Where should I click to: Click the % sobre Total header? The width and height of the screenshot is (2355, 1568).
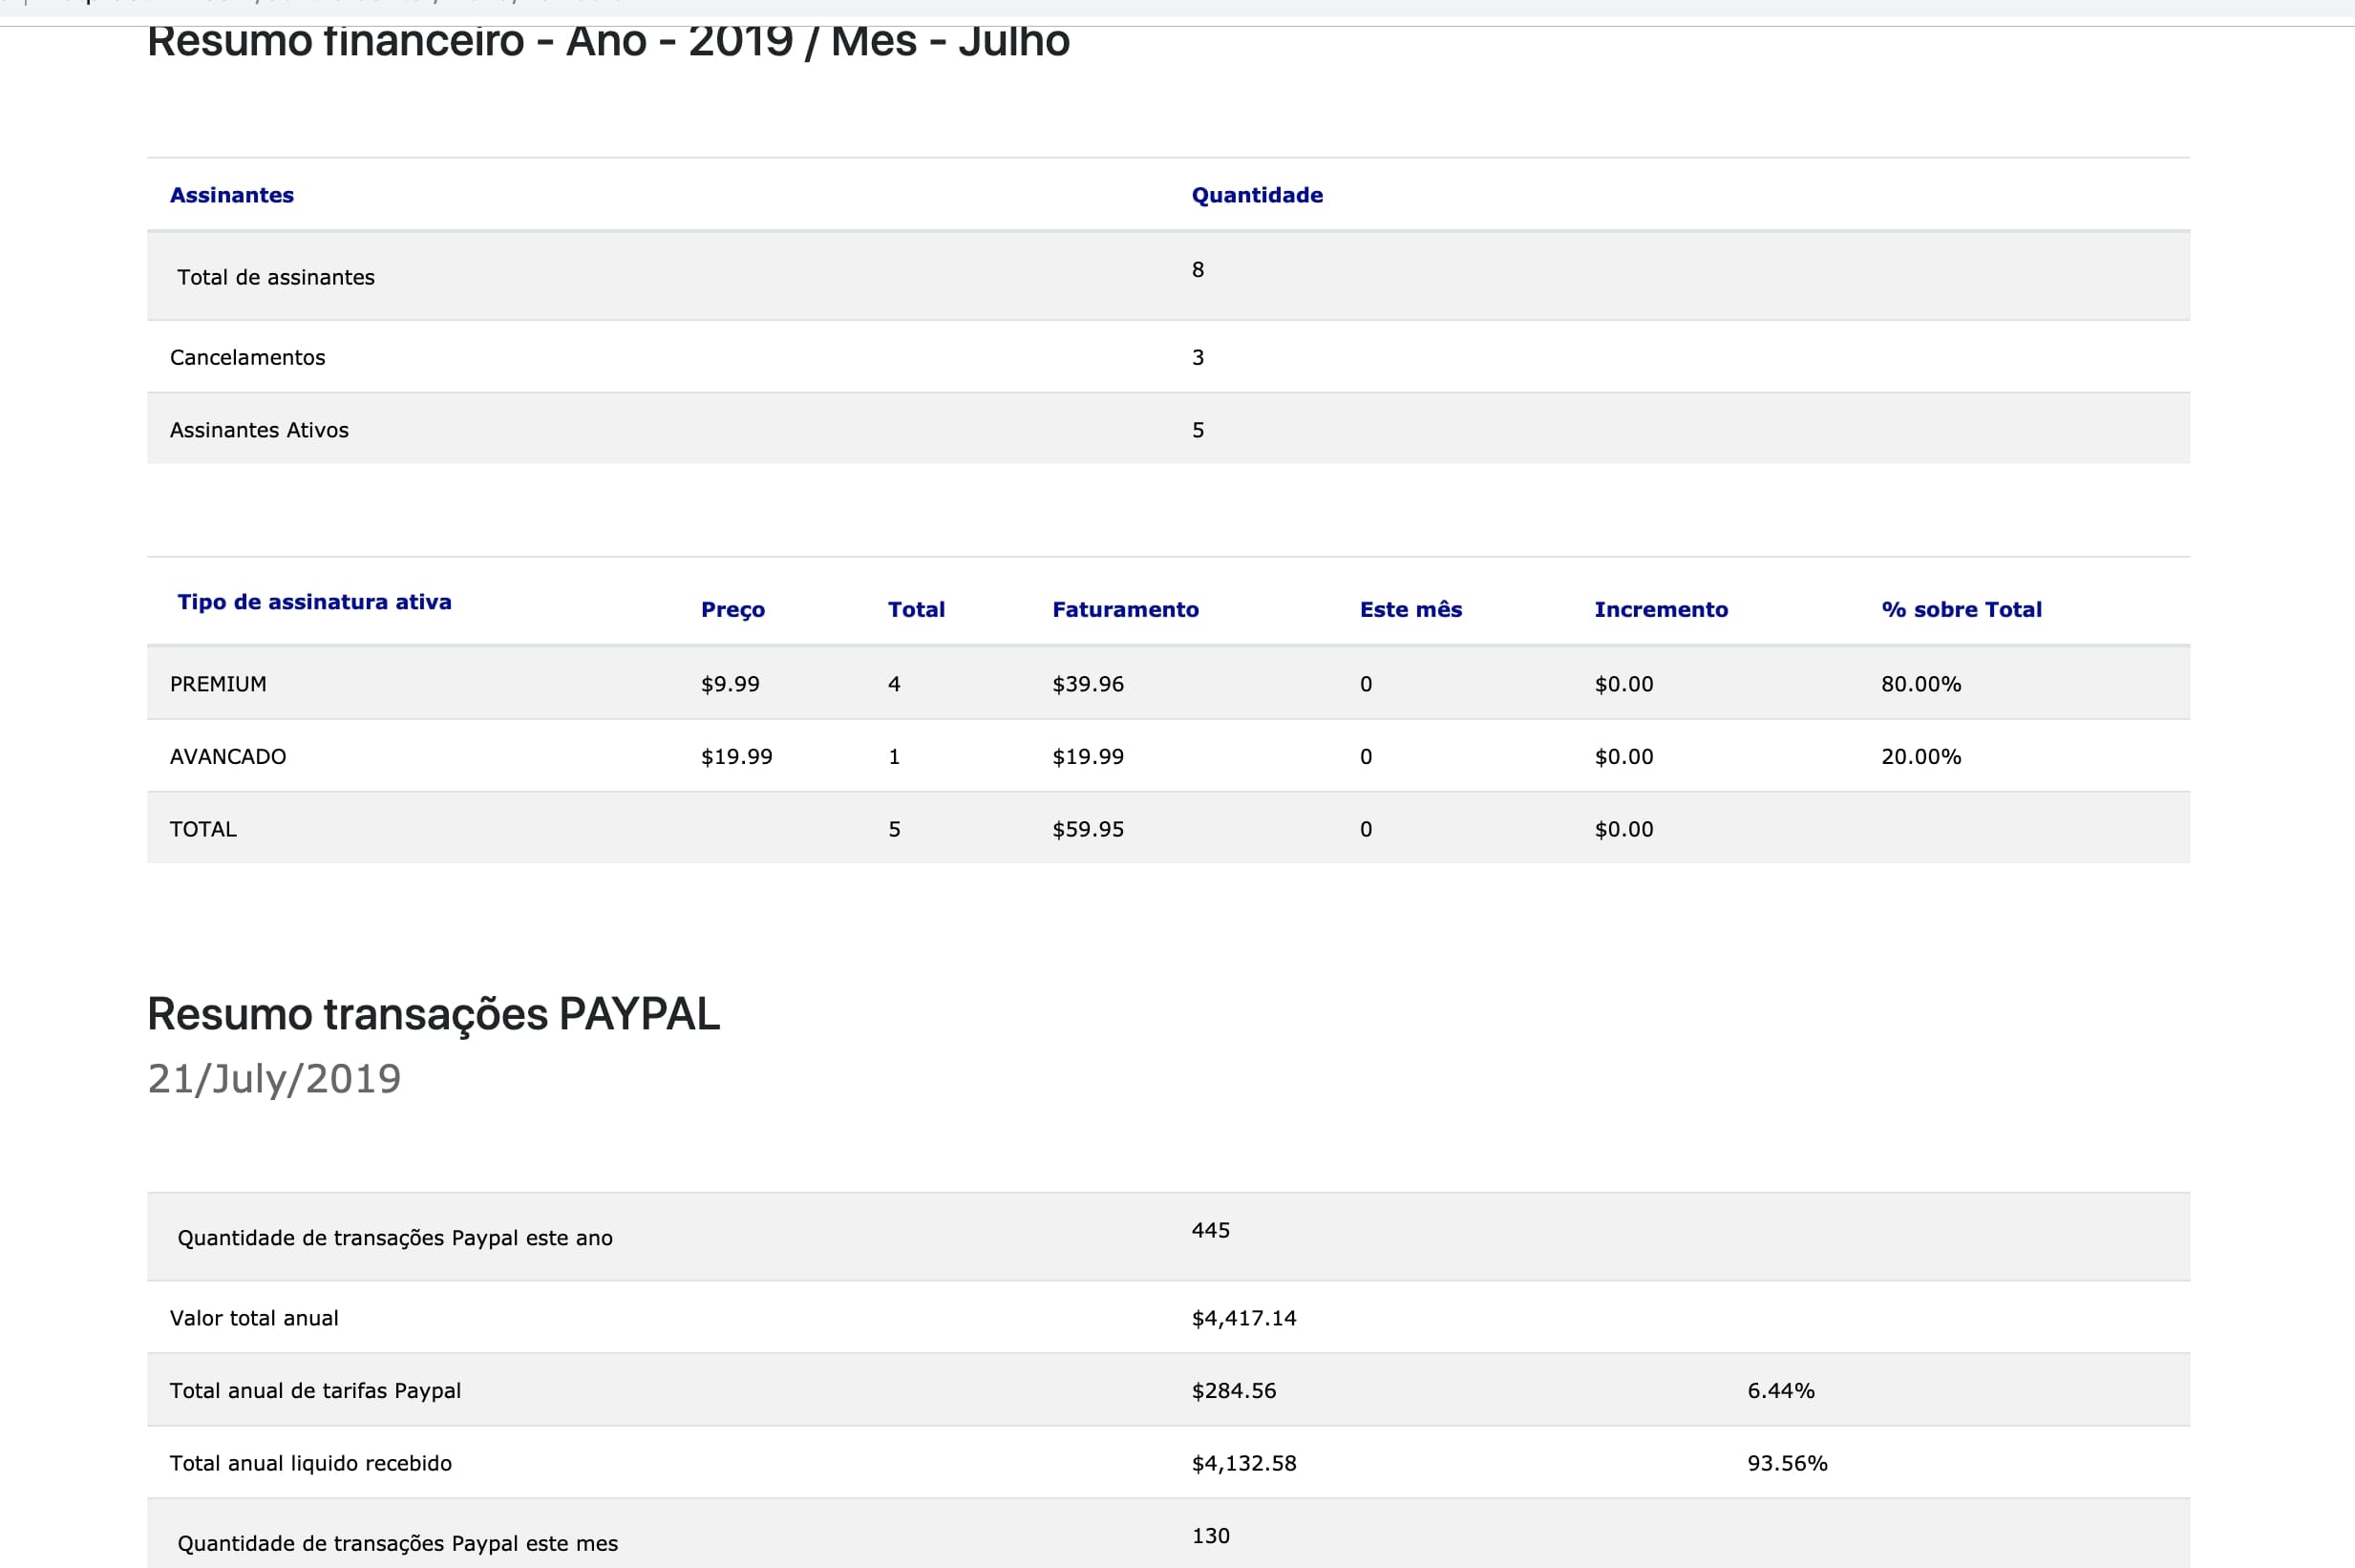(1961, 609)
